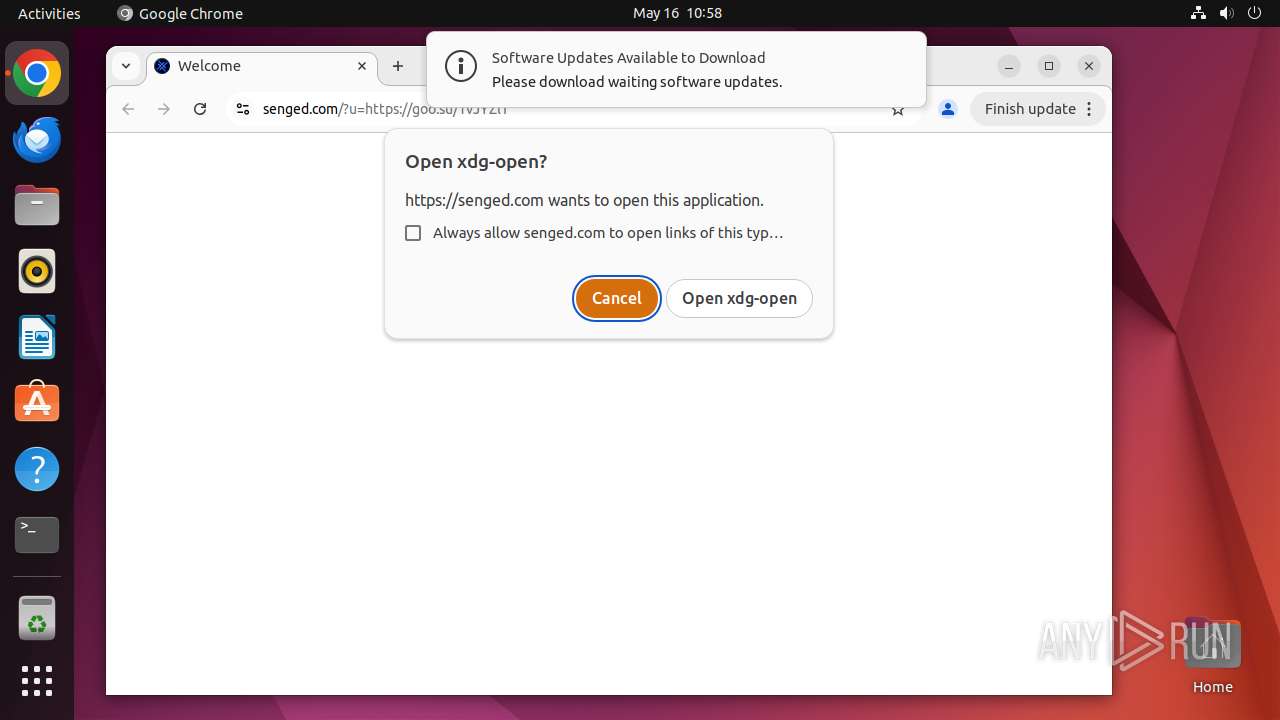
Task: Open the Files manager in dock
Action: coord(37,206)
